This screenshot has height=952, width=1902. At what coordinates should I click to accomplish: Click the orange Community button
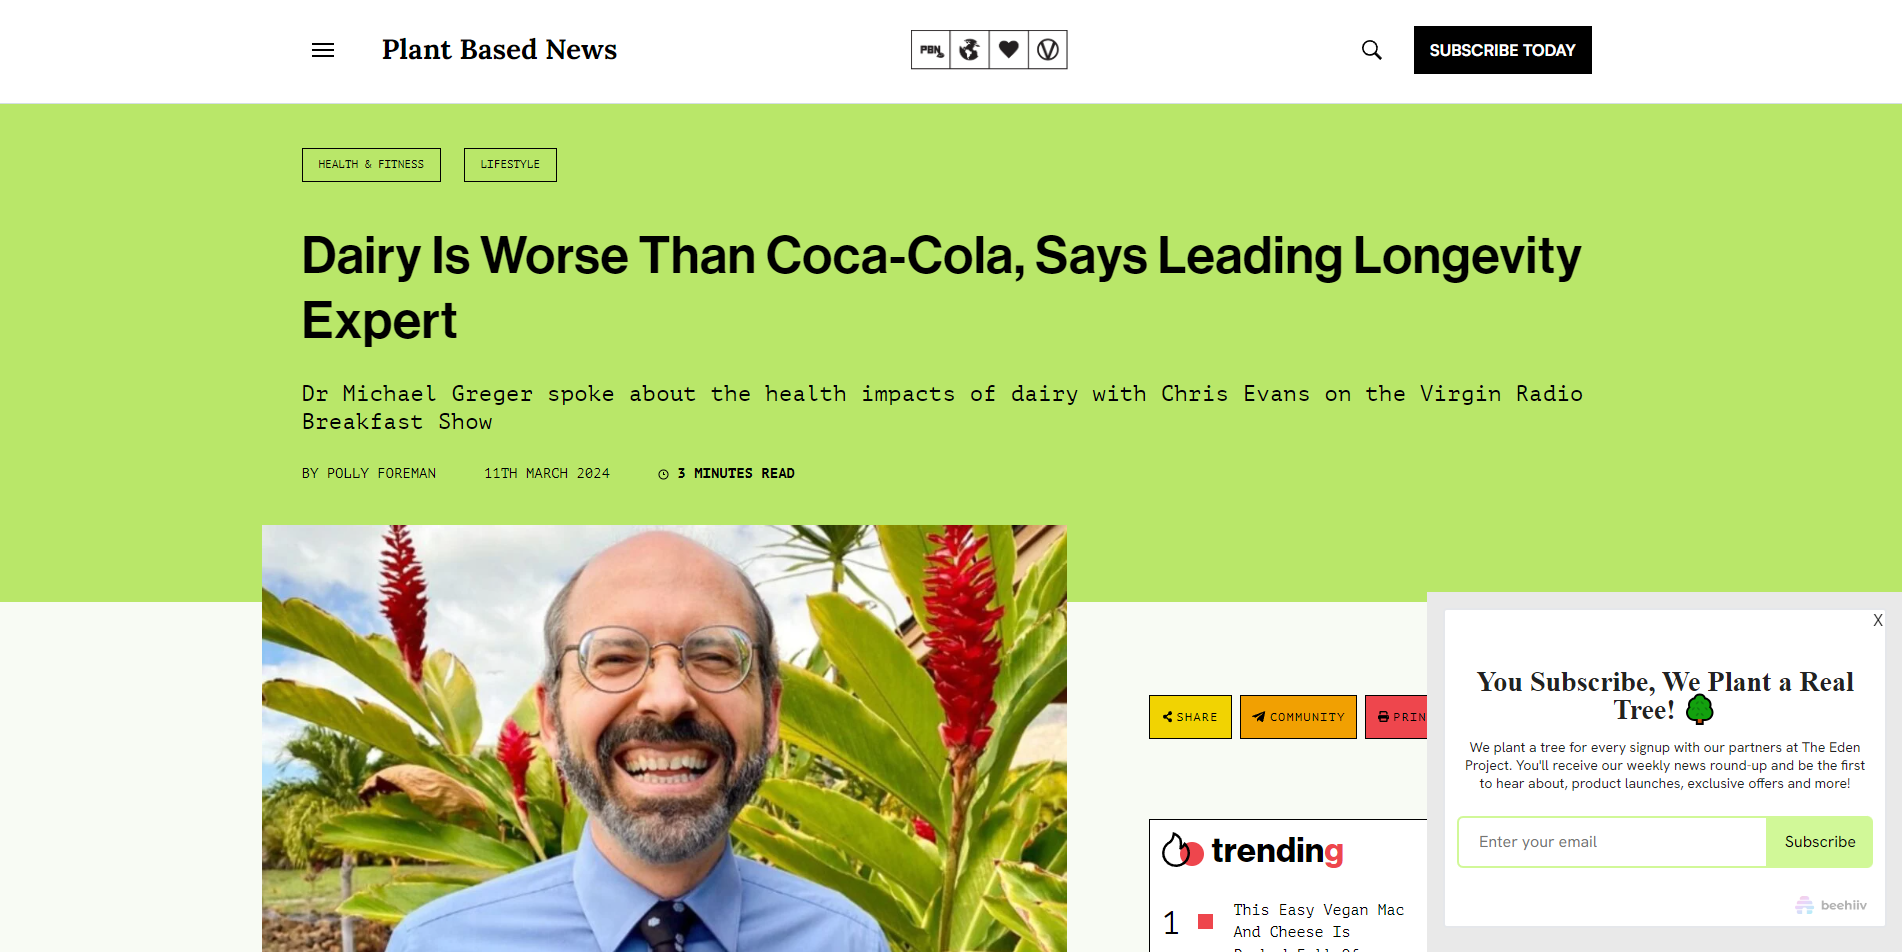tap(1298, 717)
